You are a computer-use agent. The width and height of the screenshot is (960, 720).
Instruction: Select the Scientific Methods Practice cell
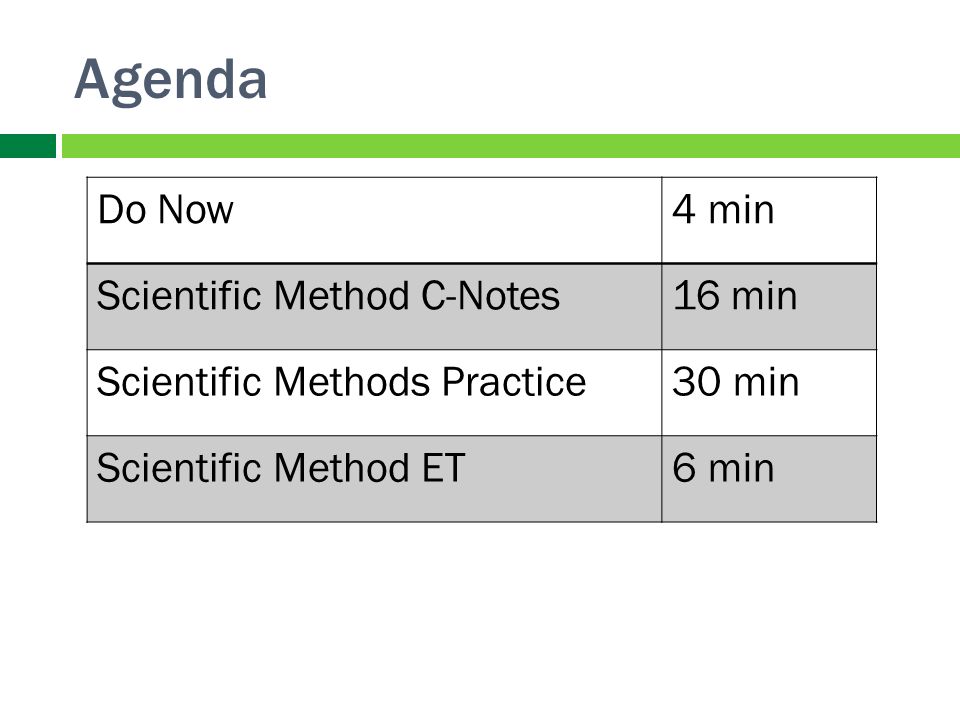(374, 393)
